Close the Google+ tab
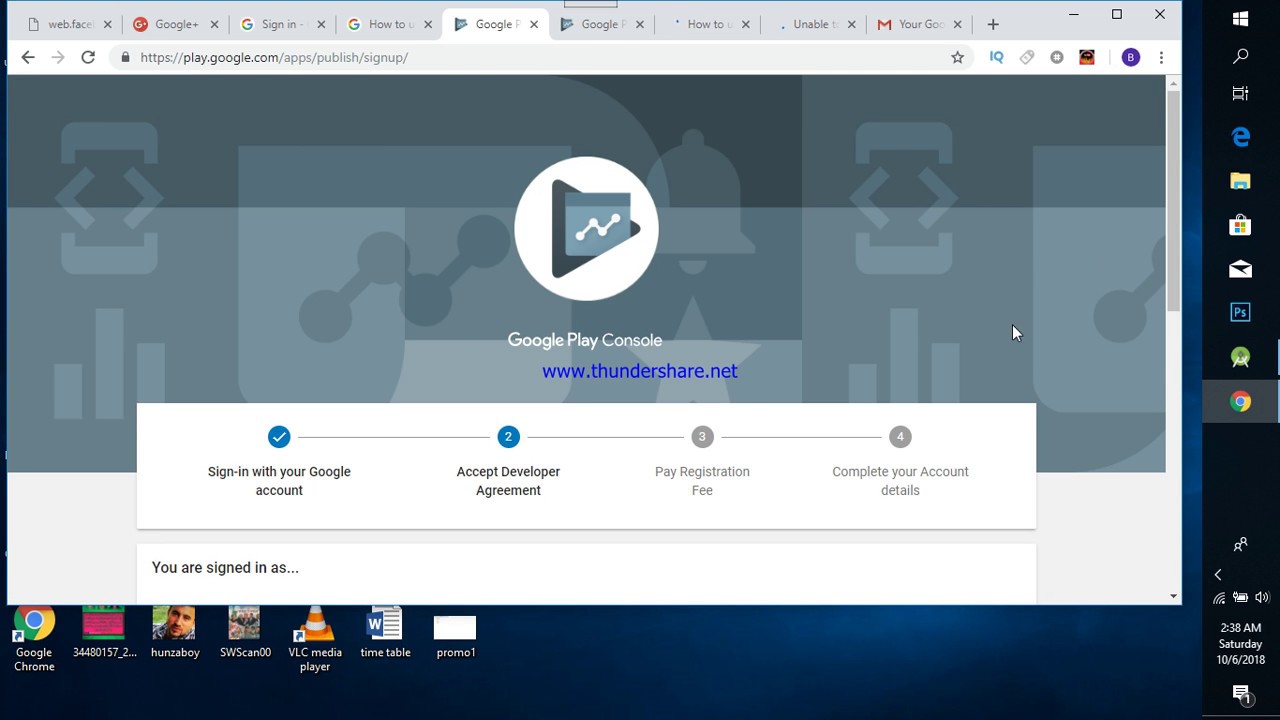The width and height of the screenshot is (1280, 720). point(214,24)
